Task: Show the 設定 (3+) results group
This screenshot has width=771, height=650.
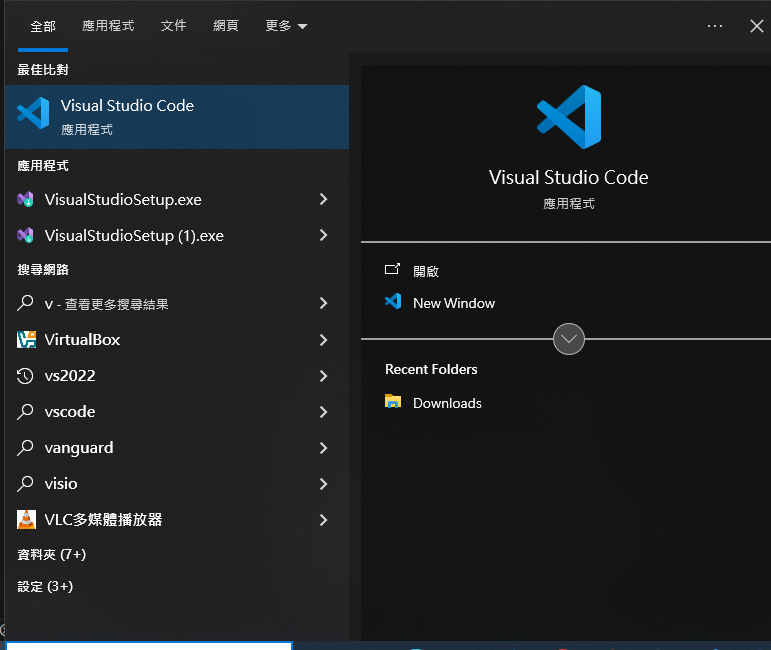Action: point(45,586)
